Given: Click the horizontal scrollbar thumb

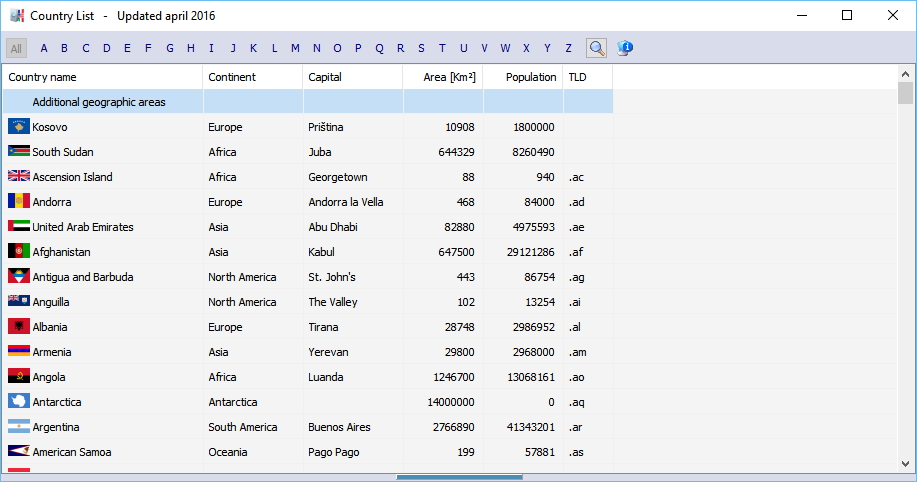Looking at the screenshot, I should click(x=458, y=477).
